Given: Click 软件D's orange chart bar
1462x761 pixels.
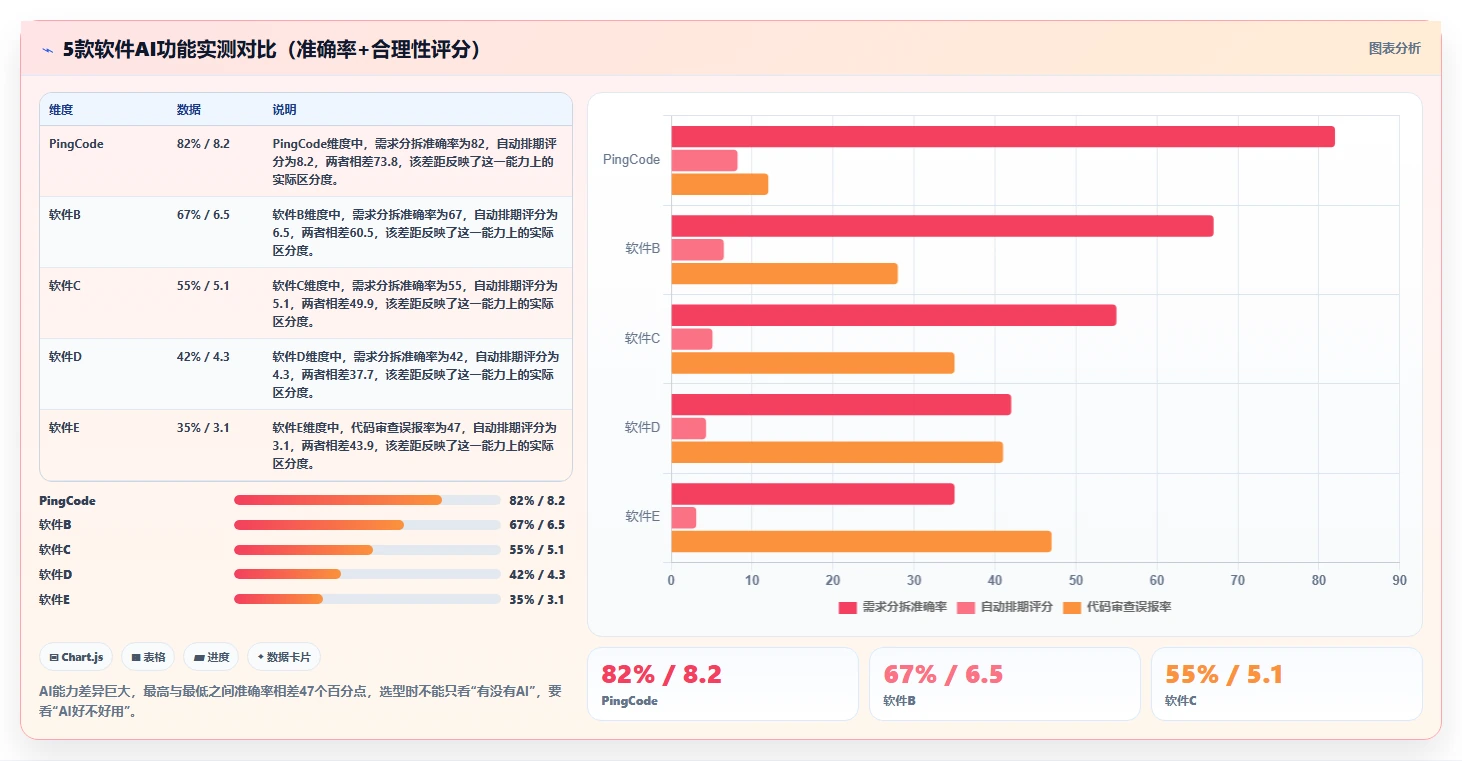Looking at the screenshot, I should click(837, 453).
